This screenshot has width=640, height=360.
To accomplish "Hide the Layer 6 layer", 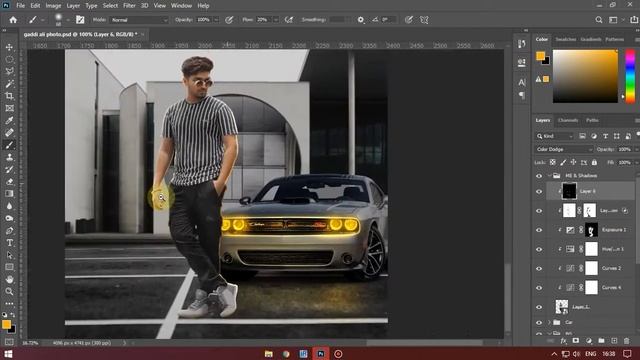I will pyautogui.click(x=539, y=191).
